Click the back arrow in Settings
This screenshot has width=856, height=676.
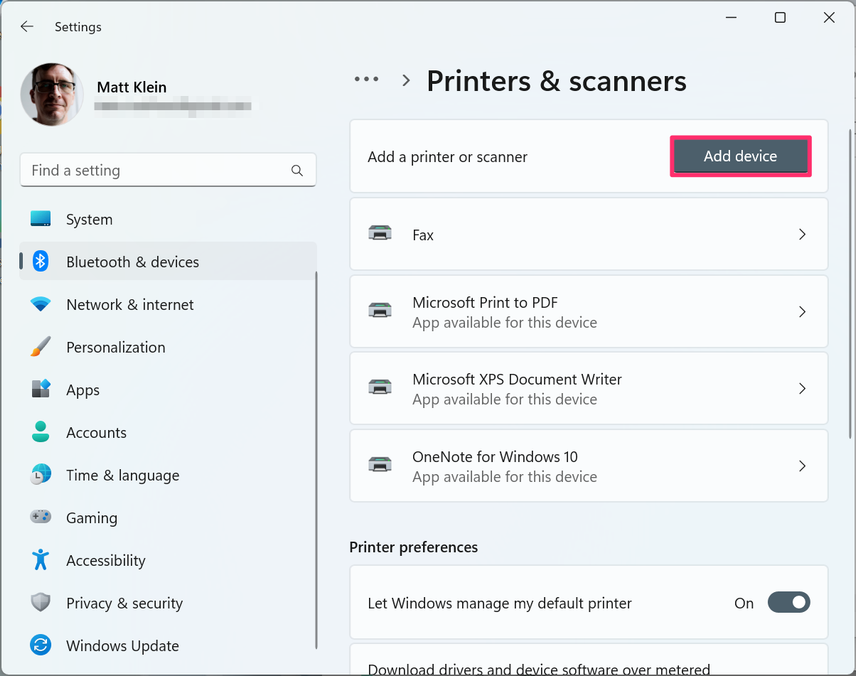click(x=27, y=26)
